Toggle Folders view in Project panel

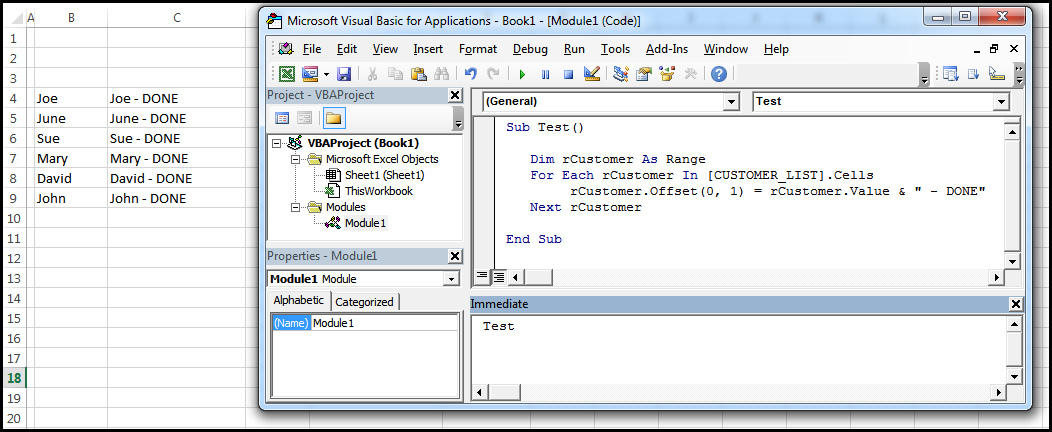(x=333, y=118)
